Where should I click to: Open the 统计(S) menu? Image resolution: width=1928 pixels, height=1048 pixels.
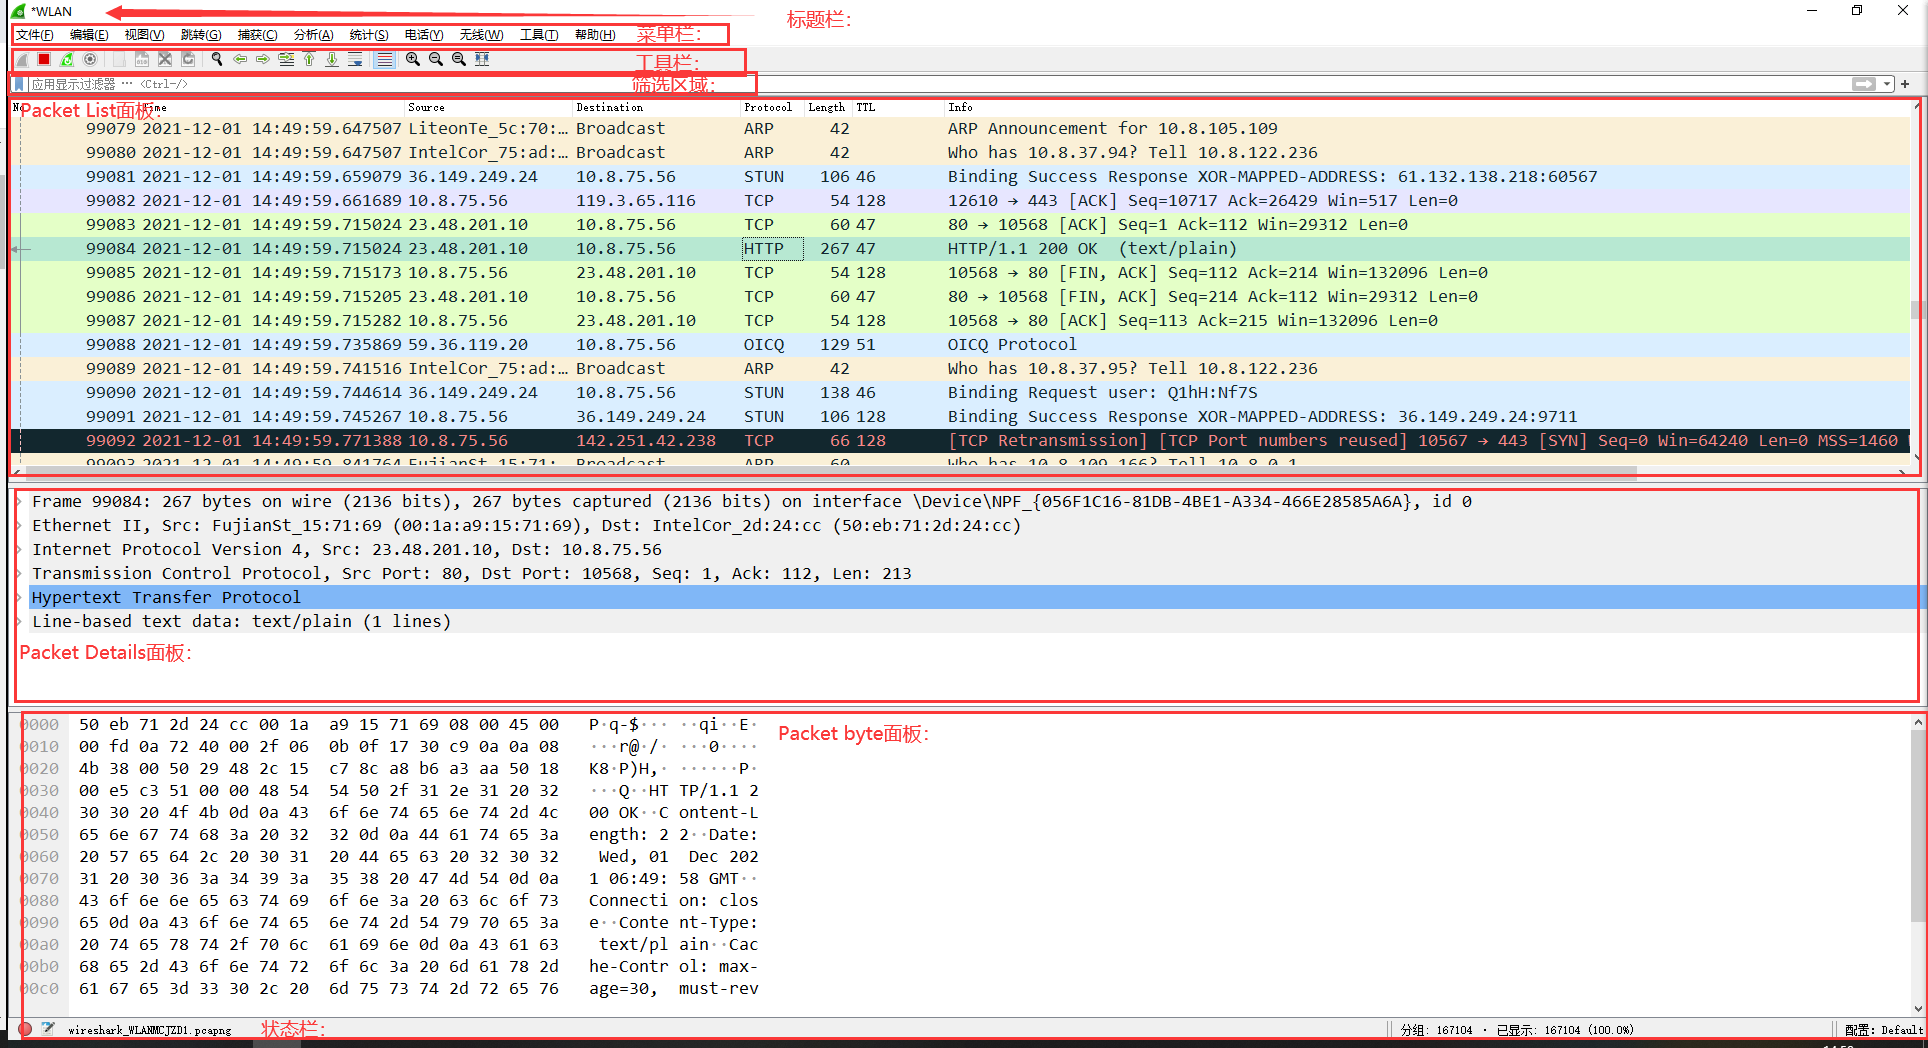[x=369, y=34]
